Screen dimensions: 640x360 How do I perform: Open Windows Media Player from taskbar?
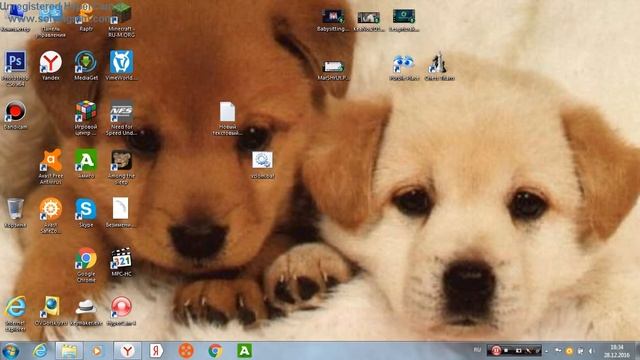click(97, 351)
